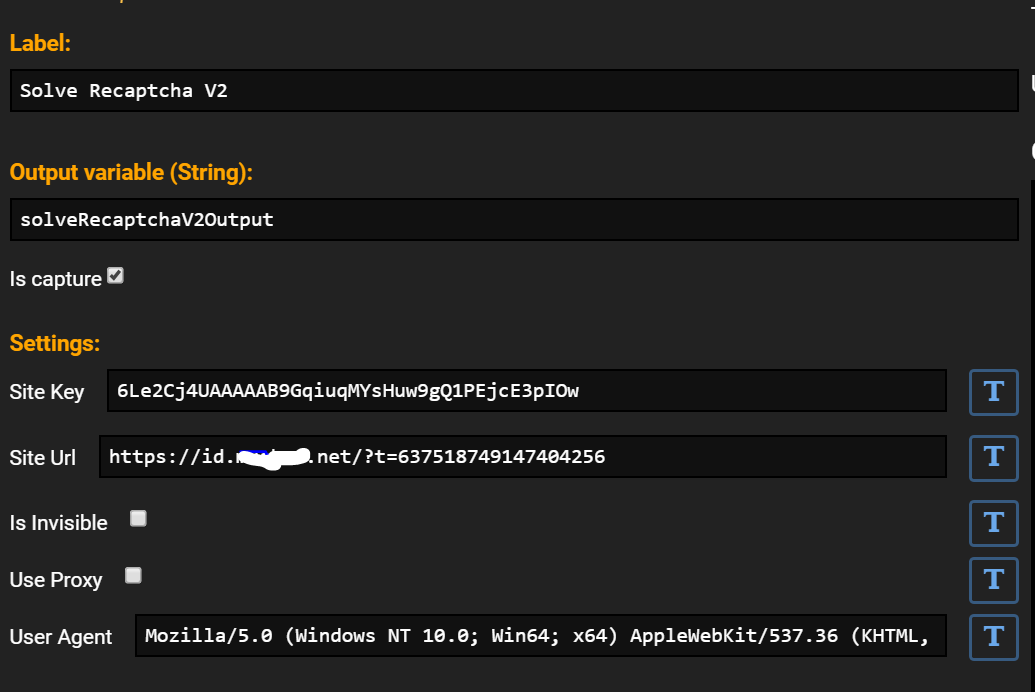1035x692 pixels.
Task: Click the T icon beside Site Url
Action: [x=993, y=458]
